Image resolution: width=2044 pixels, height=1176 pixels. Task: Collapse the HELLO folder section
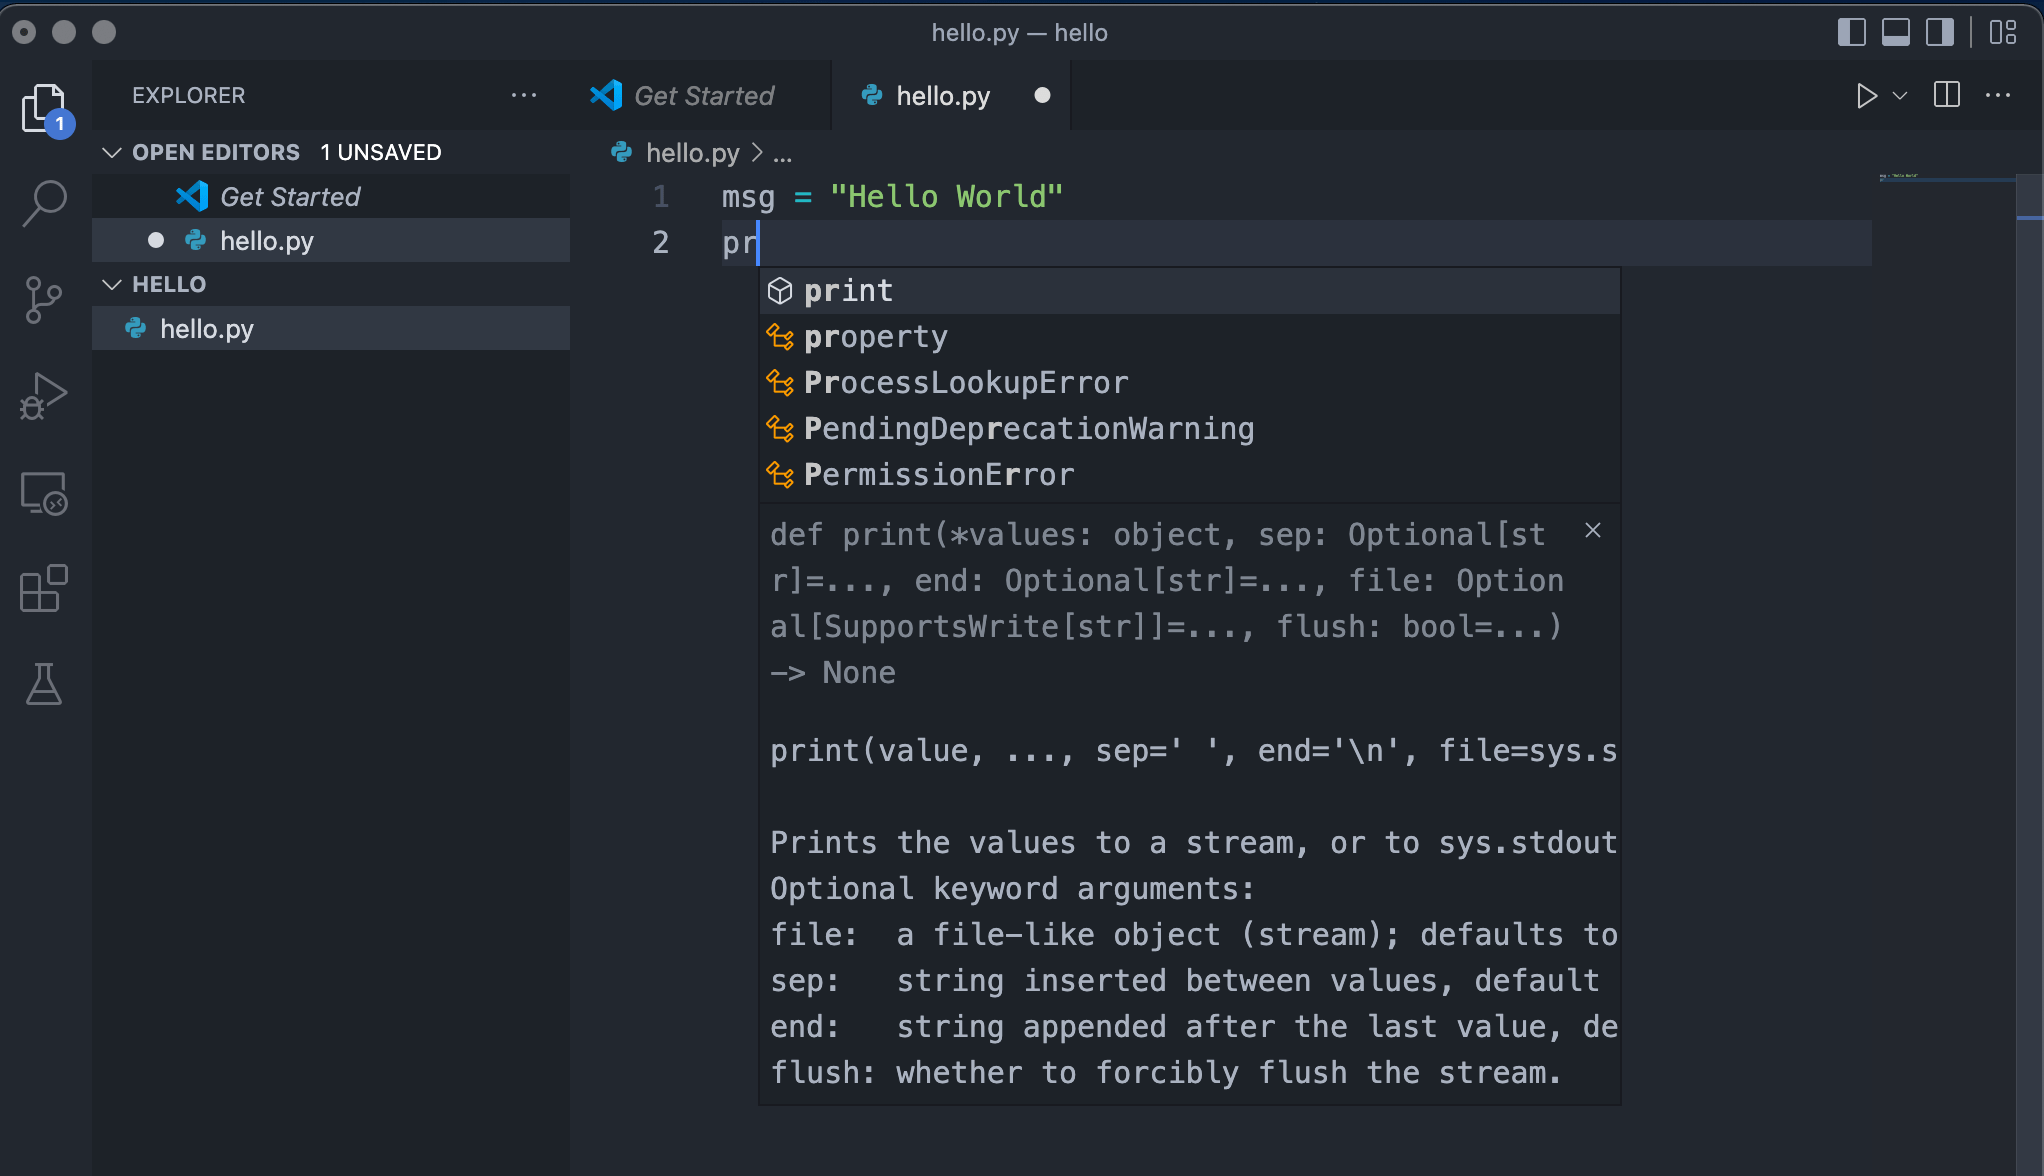pyautogui.click(x=112, y=284)
